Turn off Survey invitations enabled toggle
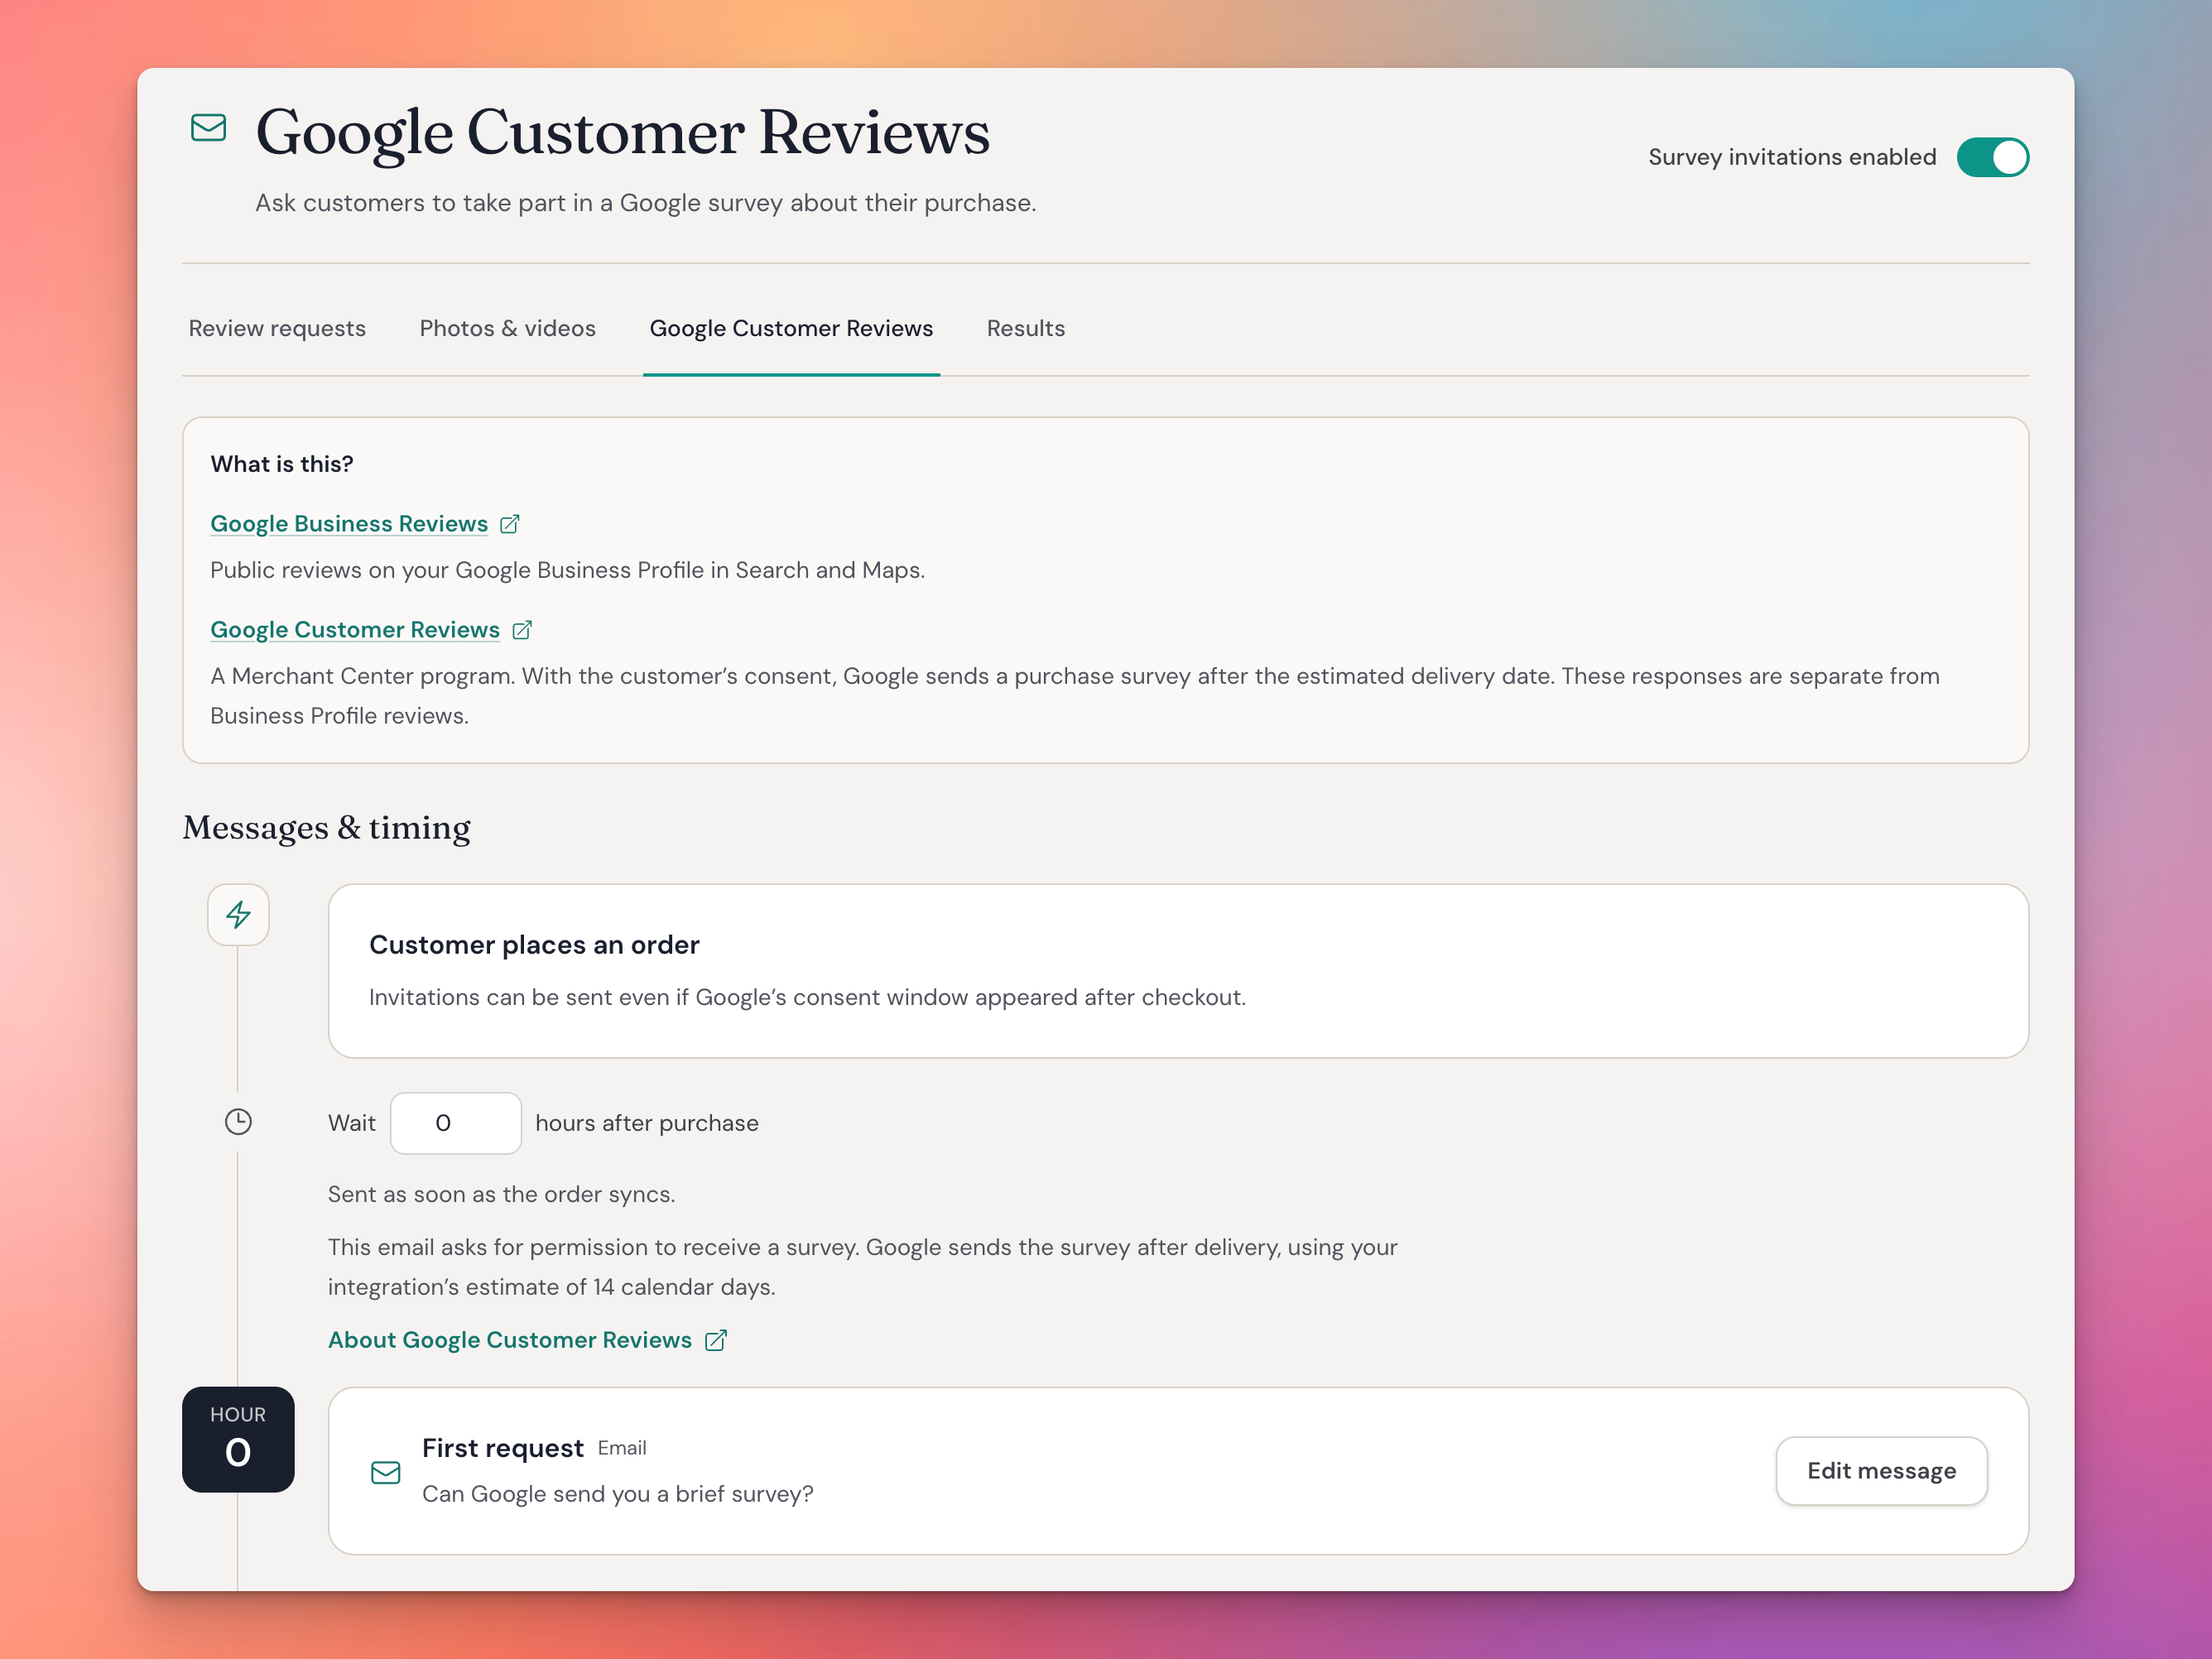The height and width of the screenshot is (1659, 2212). (x=1992, y=157)
